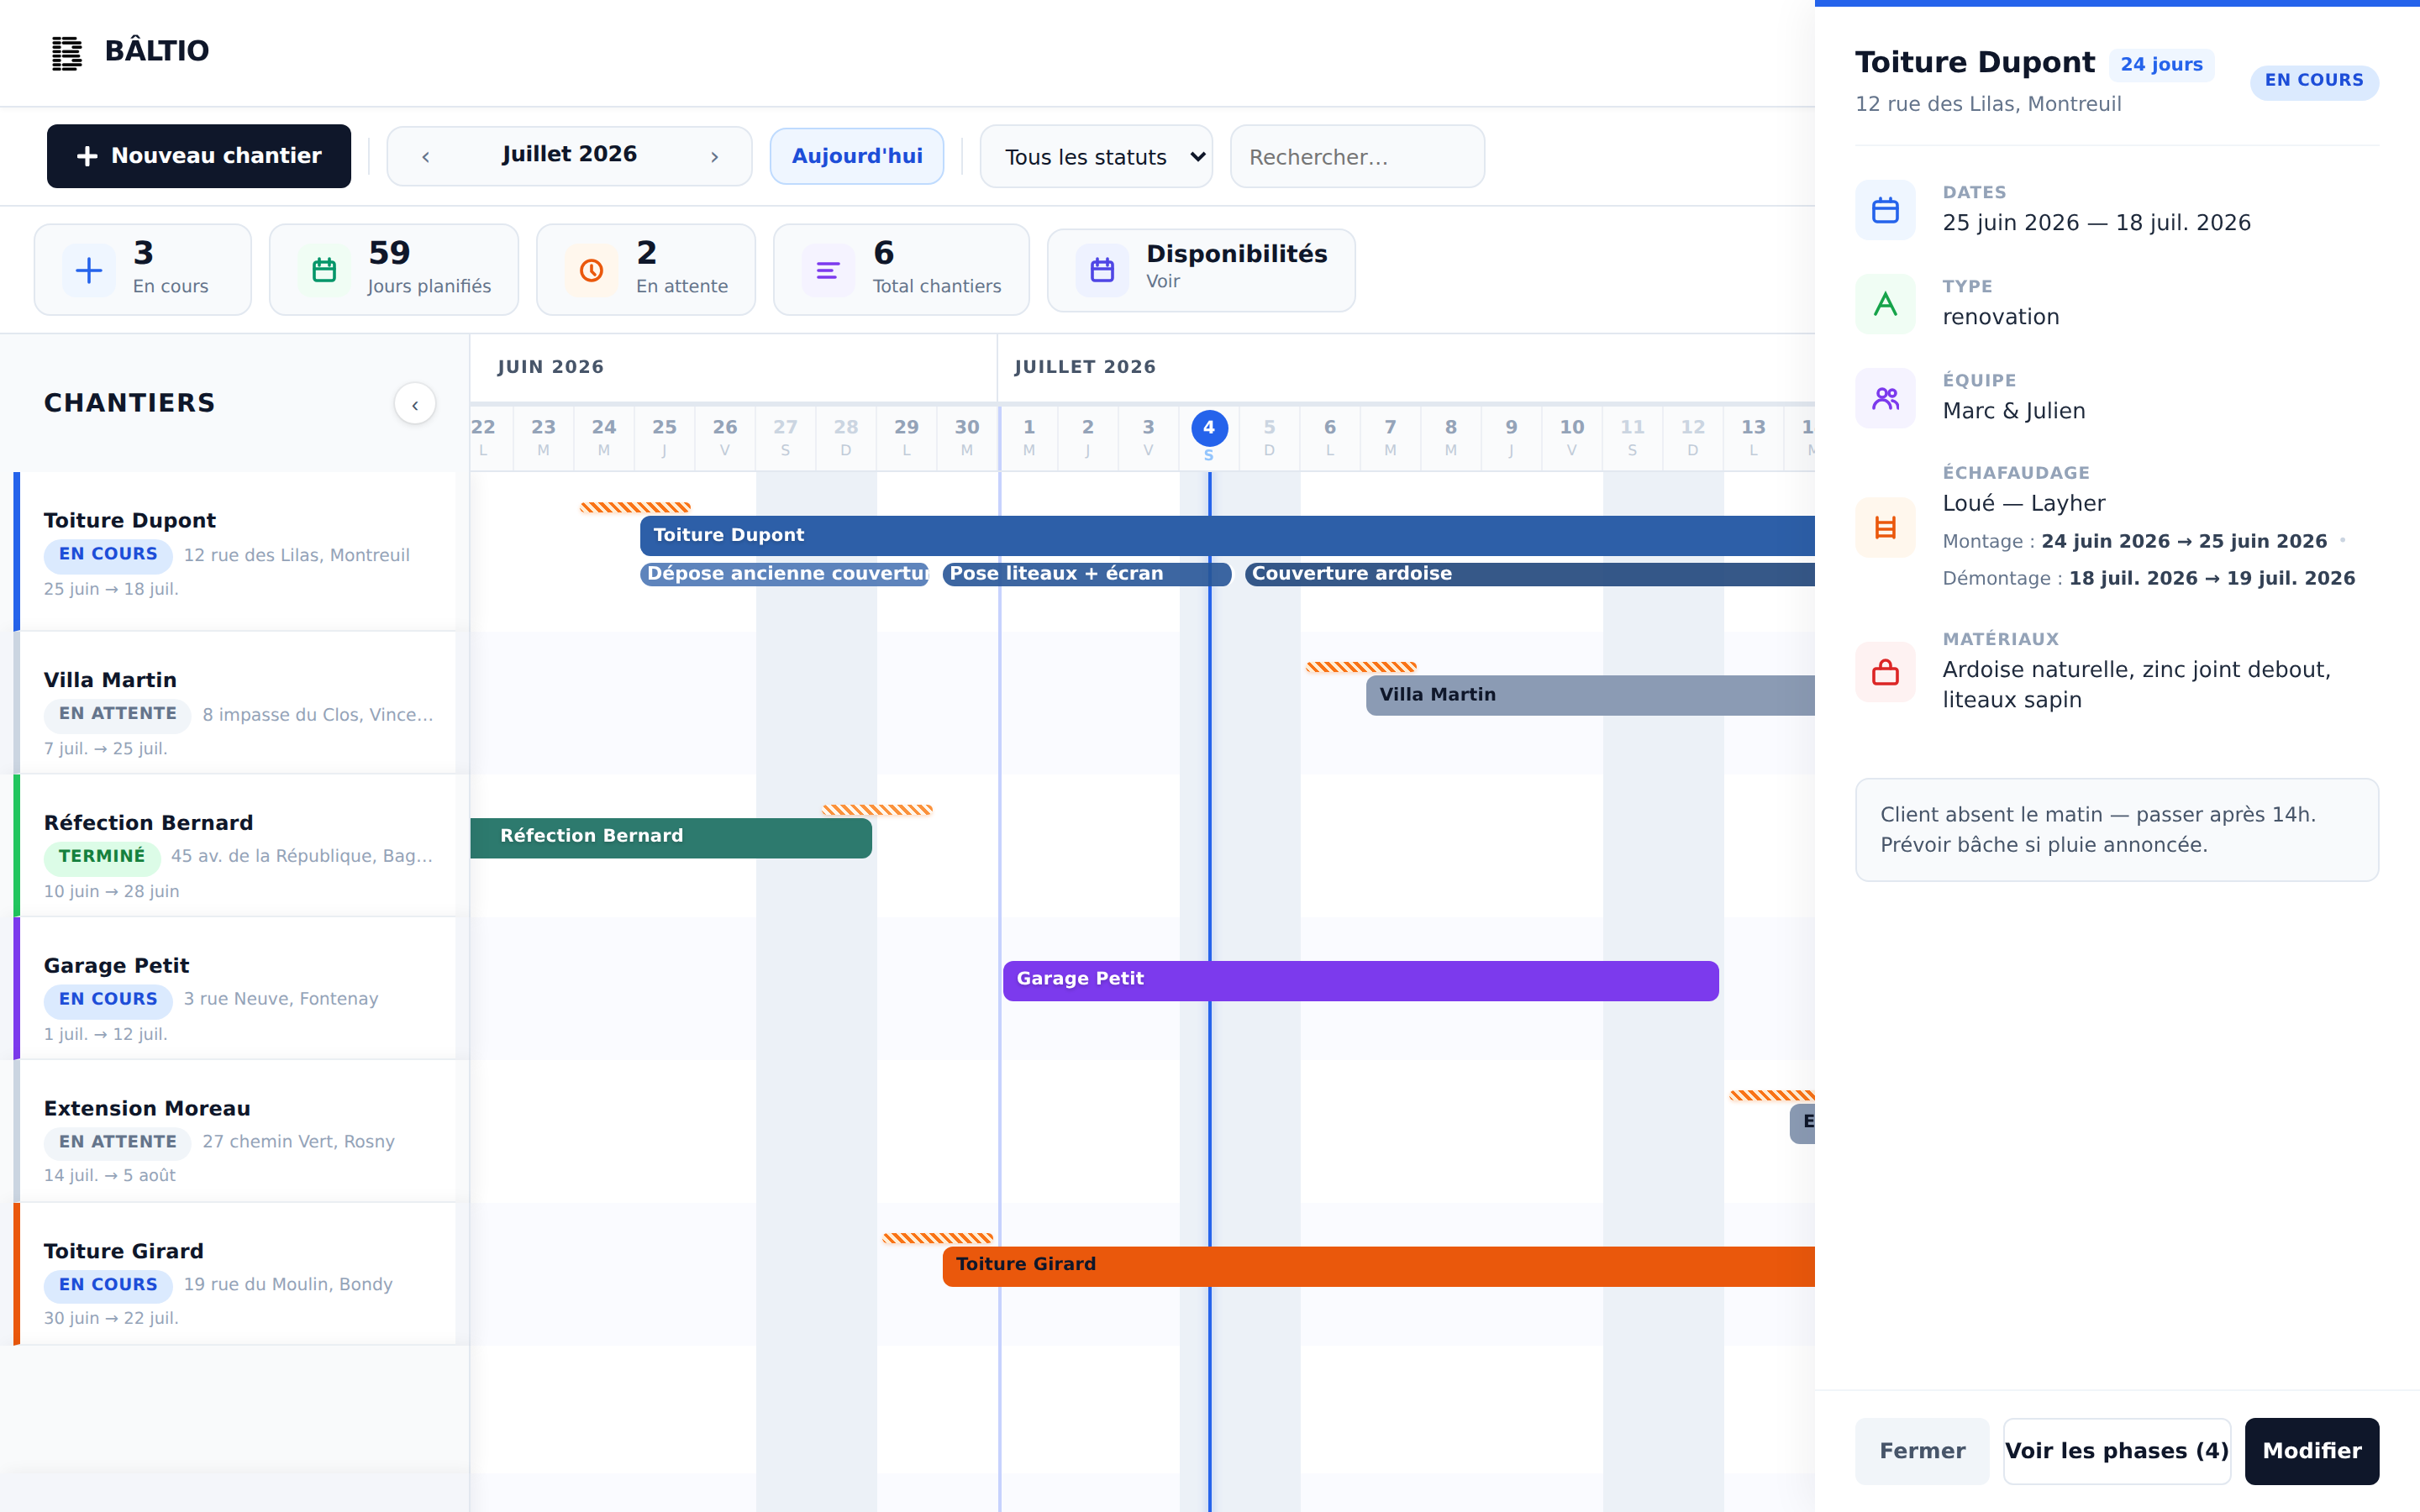2420x1512 pixels.
Task: Click the clock icon in En attente card
Action: (591, 270)
